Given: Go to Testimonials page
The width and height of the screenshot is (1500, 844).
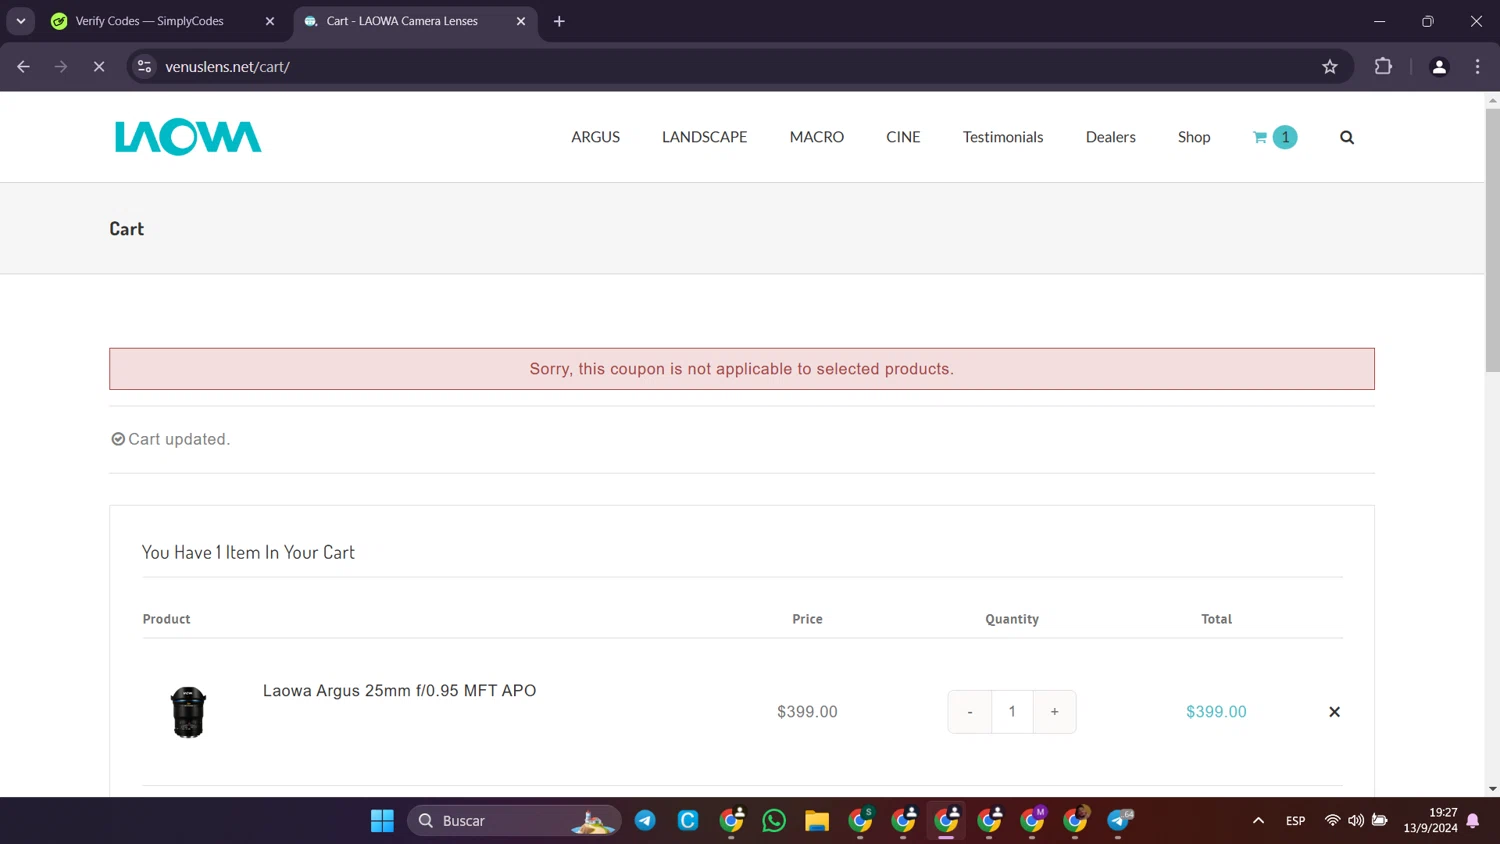Looking at the screenshot, I should [x=1003, y=137].
